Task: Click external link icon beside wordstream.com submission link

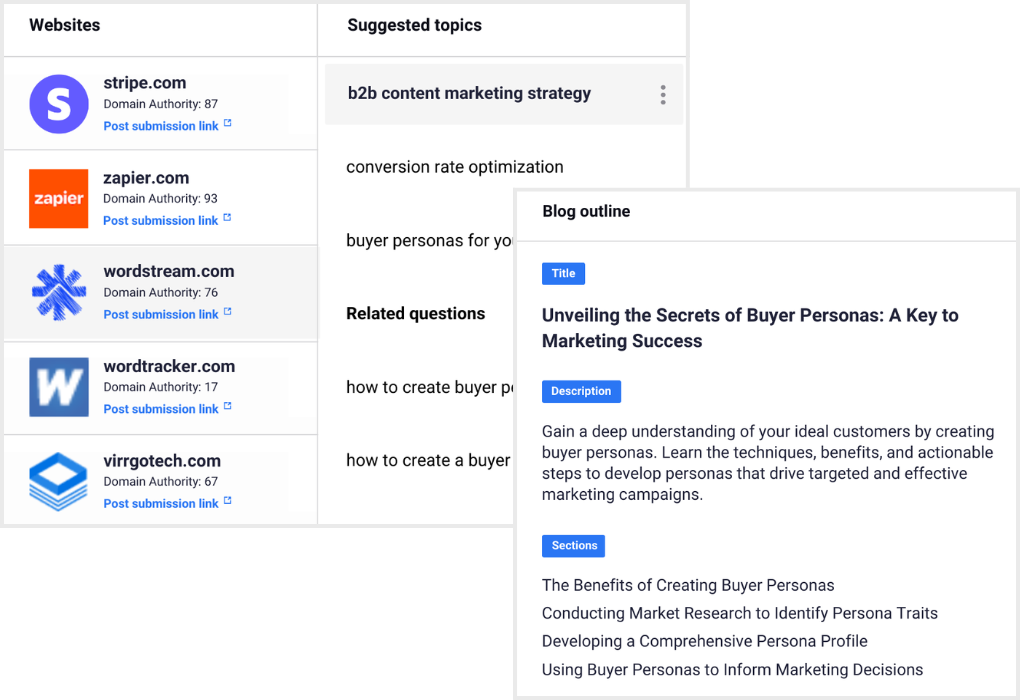Action: (x=228, y=312)
